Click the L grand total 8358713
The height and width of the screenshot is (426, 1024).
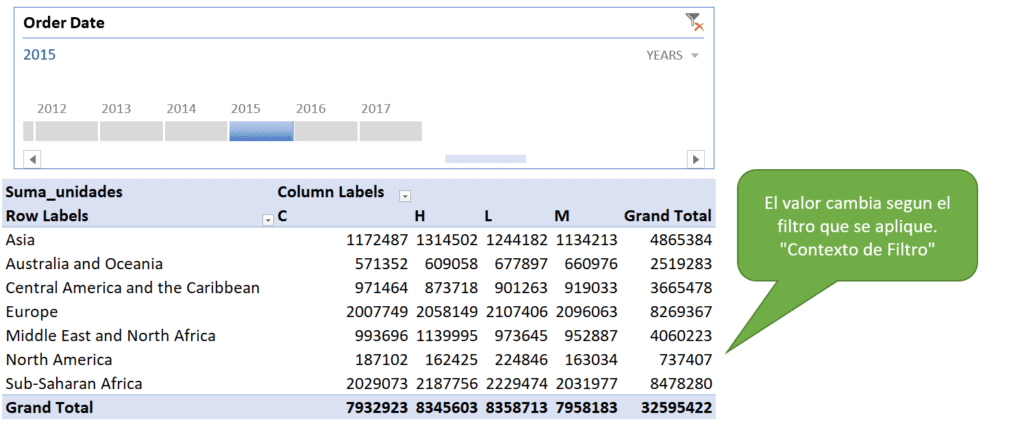[x=515, y=408]
